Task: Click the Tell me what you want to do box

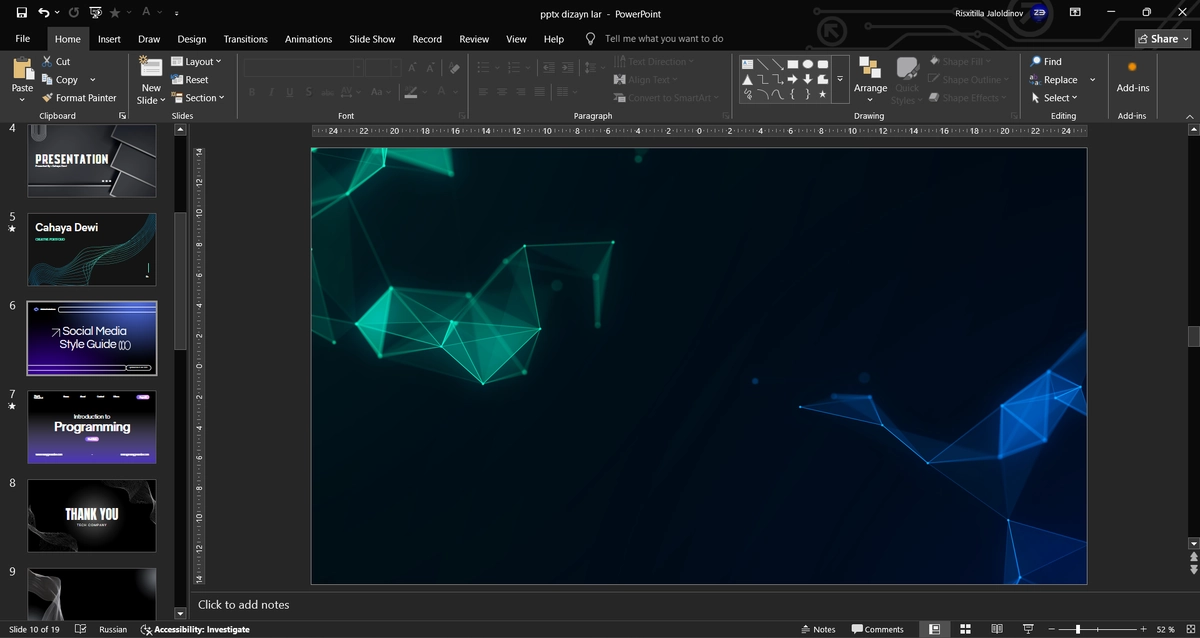Action: pyautogui.click(x=664, y=38)
